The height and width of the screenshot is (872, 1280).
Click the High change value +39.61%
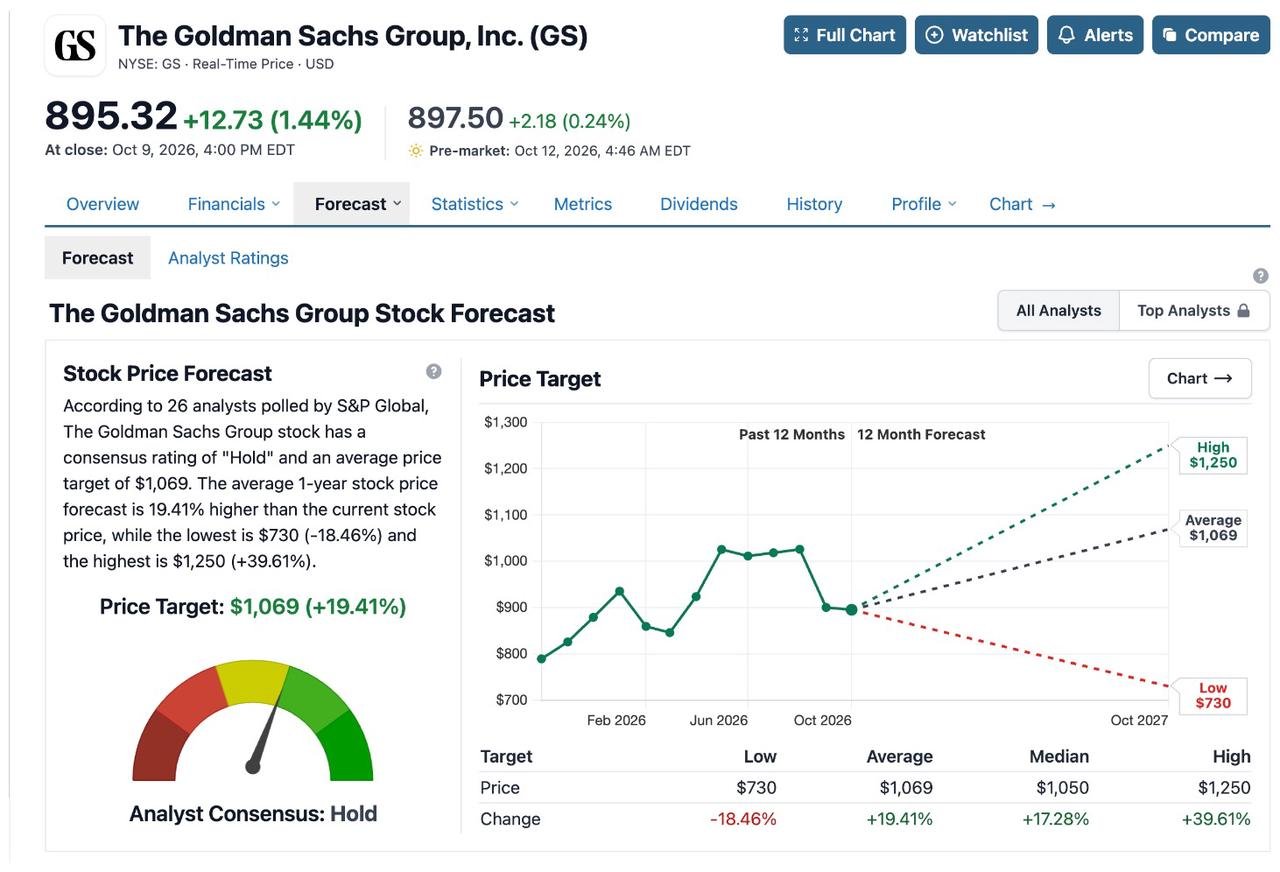coord(1216,819)
